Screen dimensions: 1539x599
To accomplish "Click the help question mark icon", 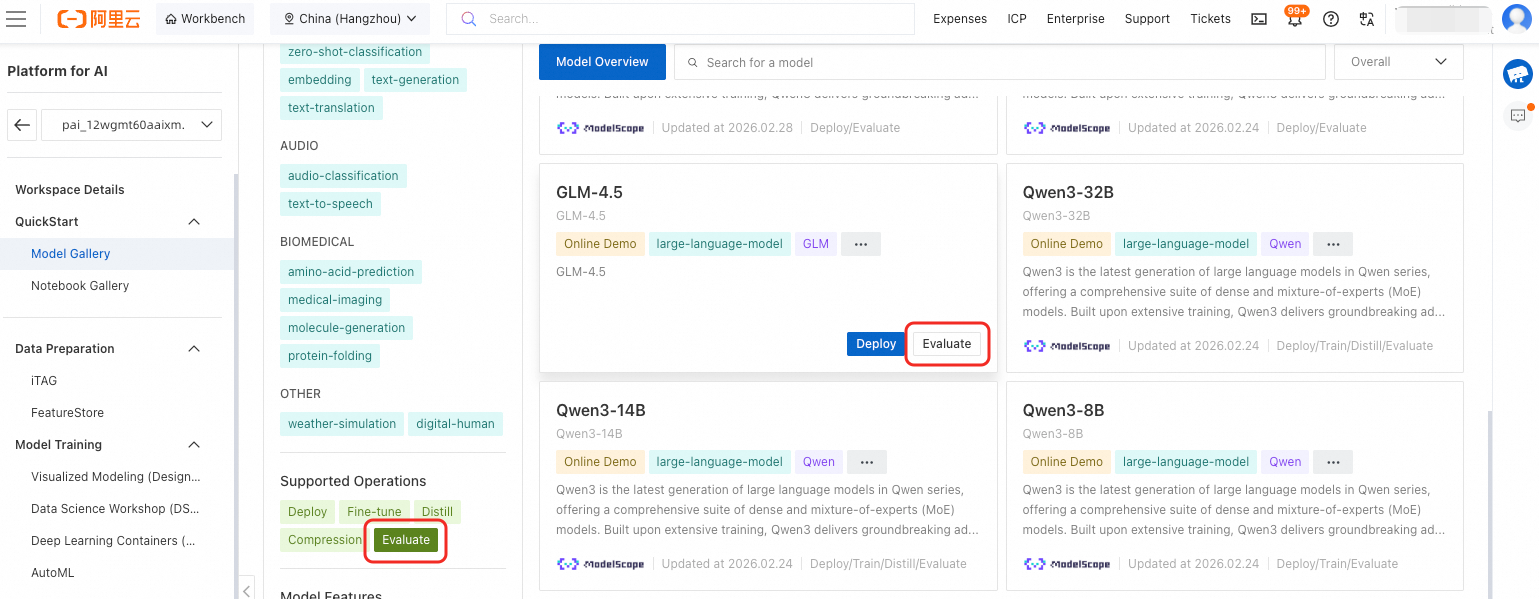I will point(1331,19).
